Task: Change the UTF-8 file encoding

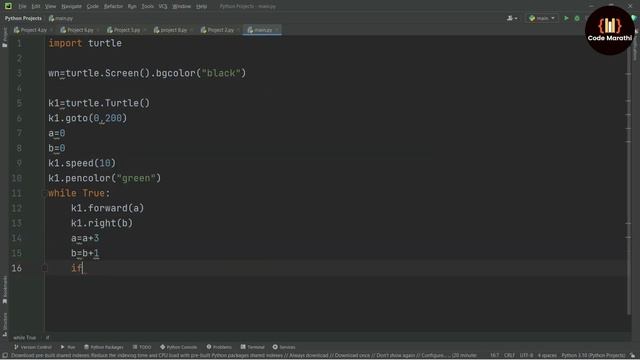Action: tap(527, 356)
